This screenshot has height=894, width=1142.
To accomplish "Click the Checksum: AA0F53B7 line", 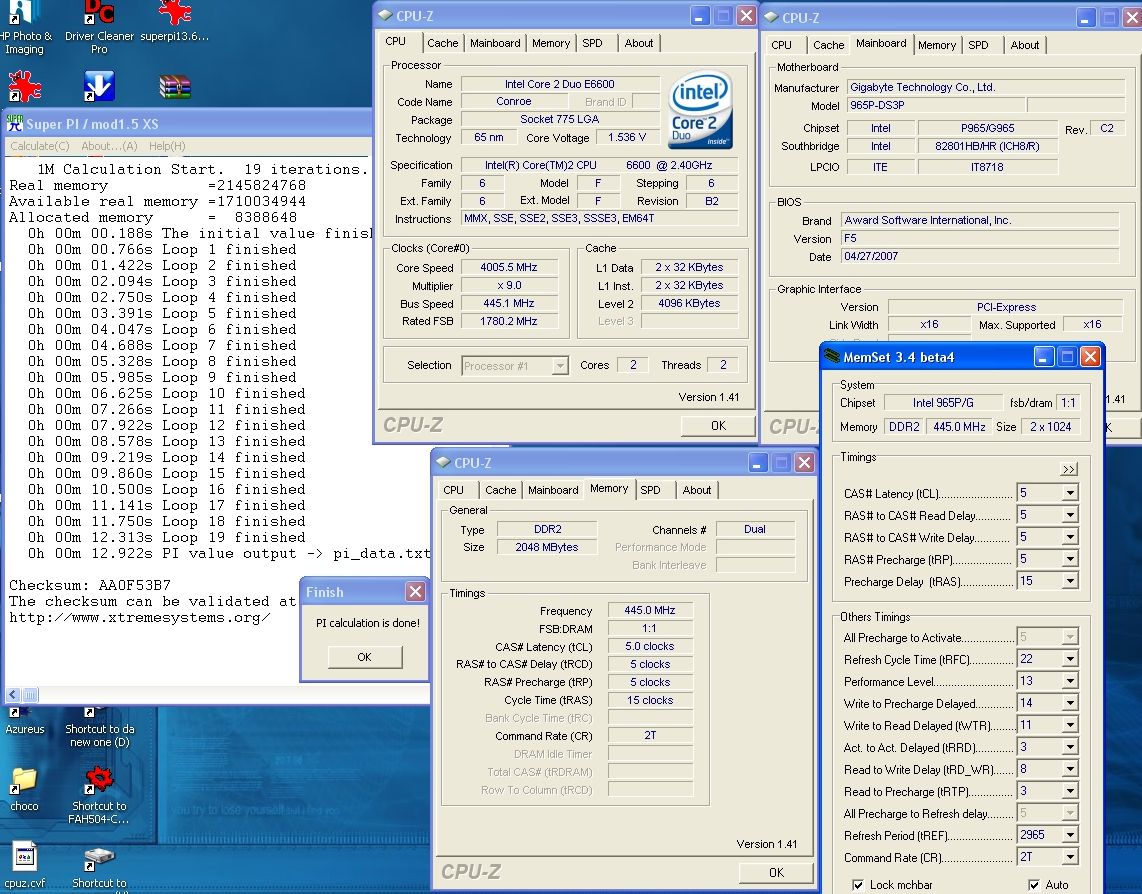I will pyautogui.click(x=90, y=585).
